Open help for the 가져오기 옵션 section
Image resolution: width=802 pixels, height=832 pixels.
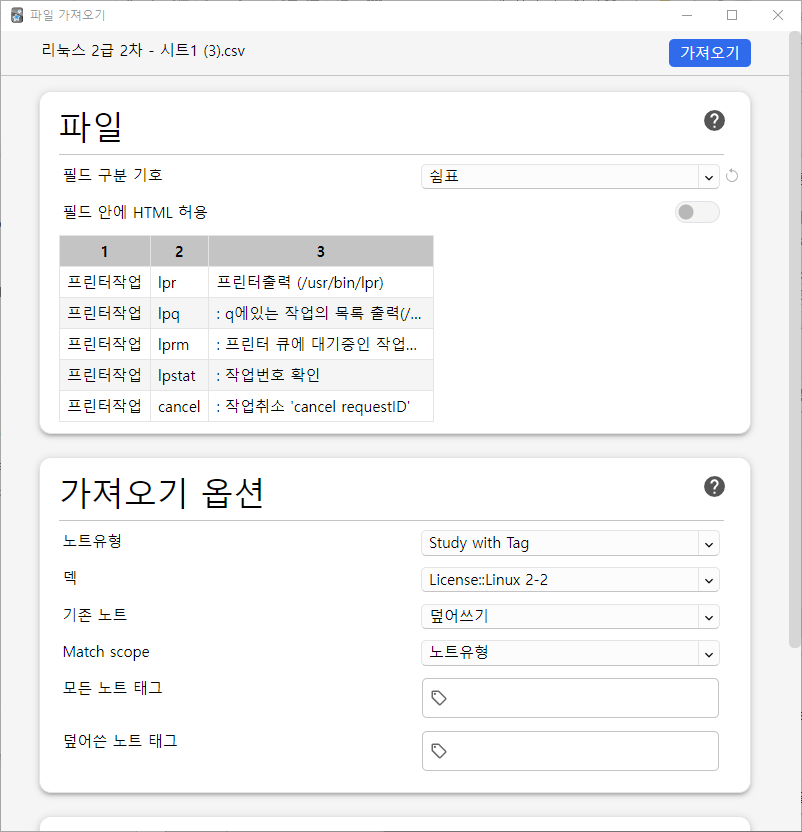tap(714, 487)
